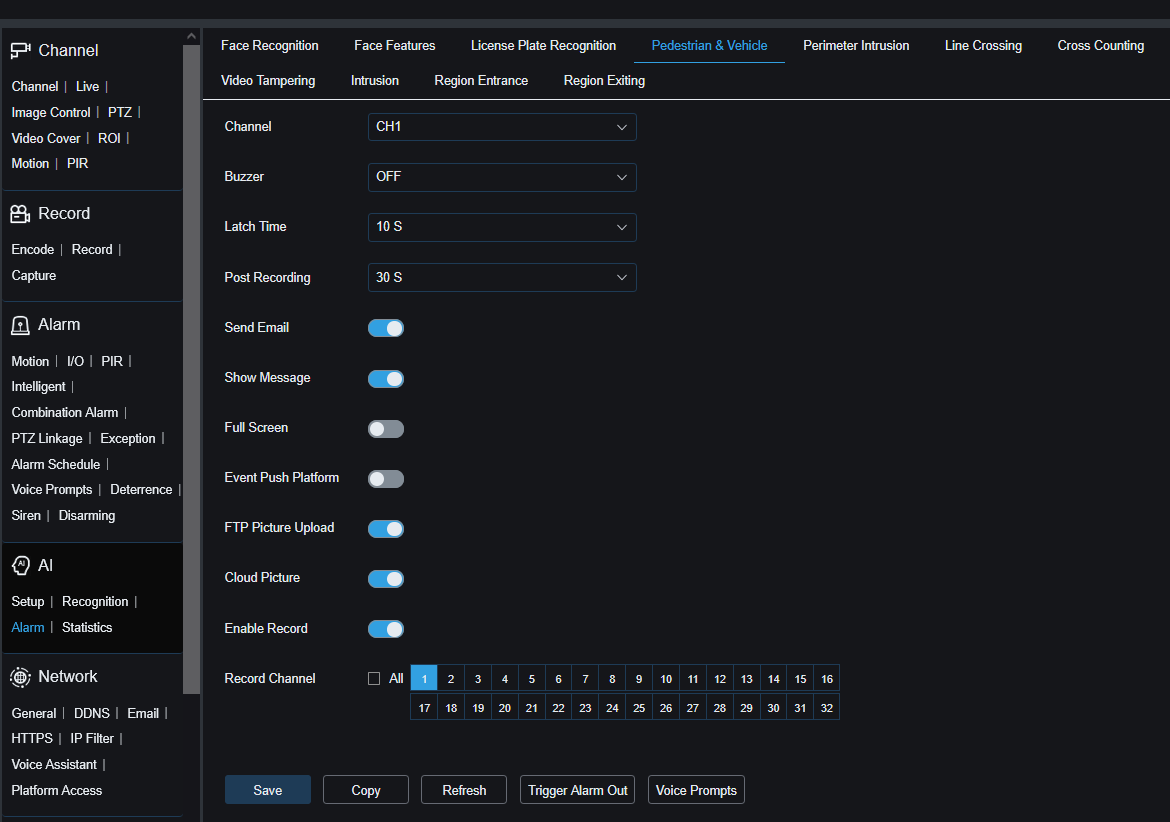Screen dimensions: 1170x822
Task: Open Video Cover sidebar link
Action: tap(46, 139)
